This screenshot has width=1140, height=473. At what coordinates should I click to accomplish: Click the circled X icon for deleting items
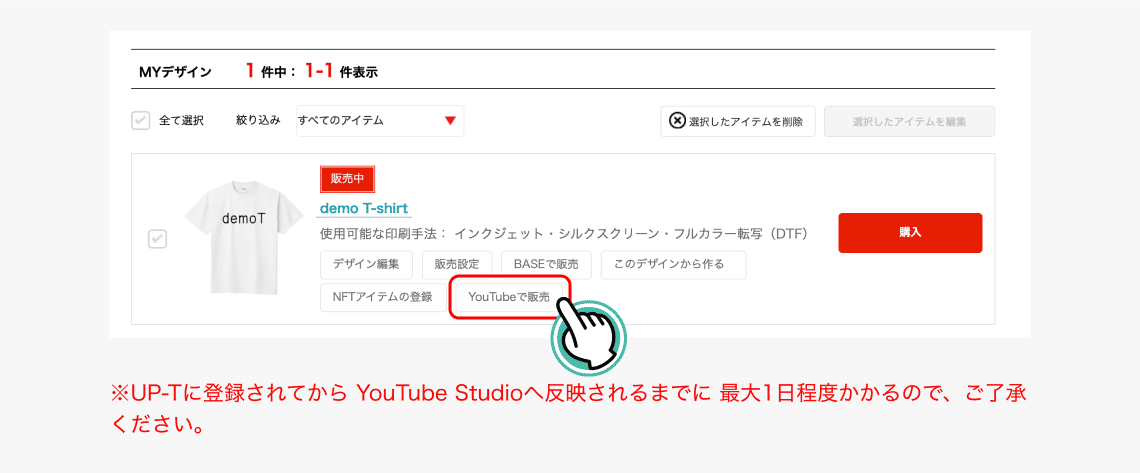[x=677, y=121]
